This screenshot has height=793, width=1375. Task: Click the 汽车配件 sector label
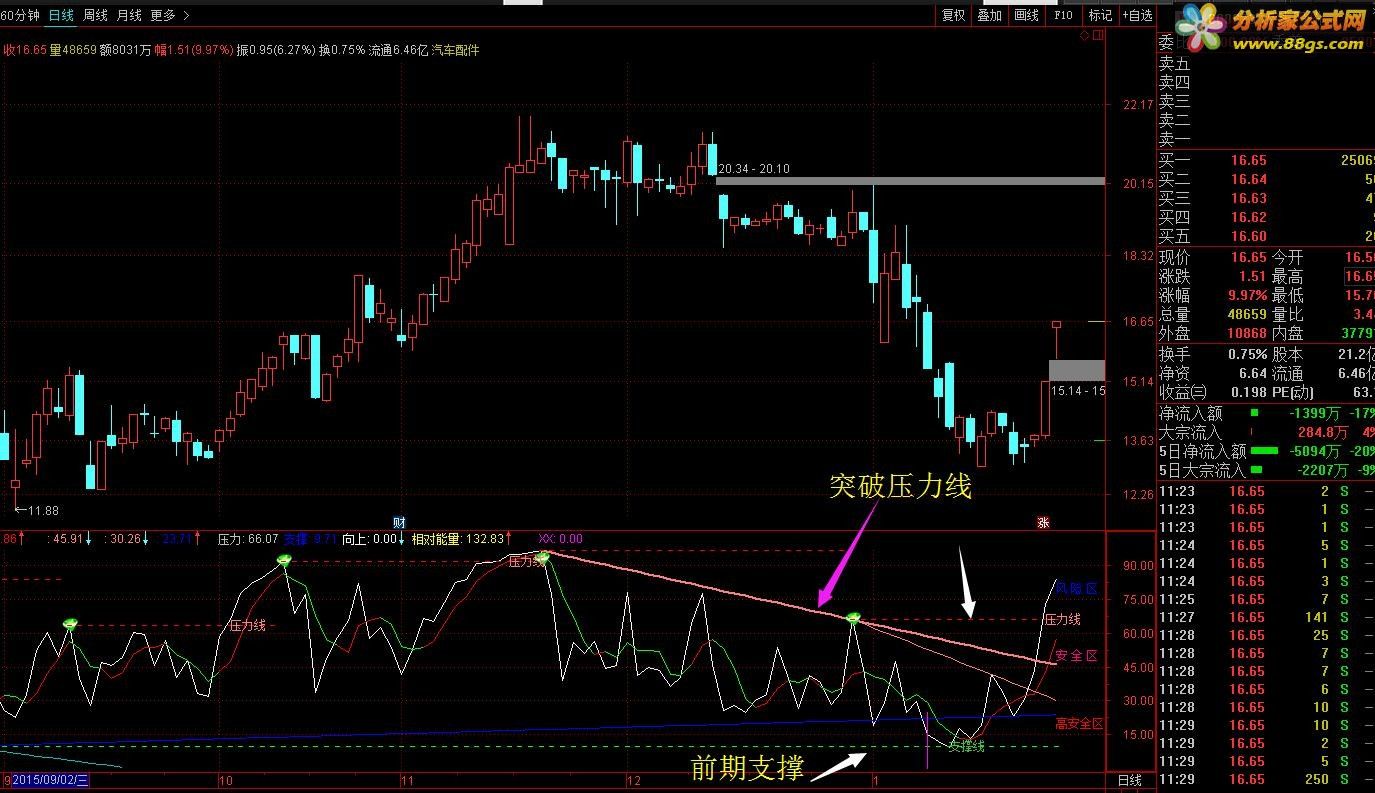click(455, 49)
